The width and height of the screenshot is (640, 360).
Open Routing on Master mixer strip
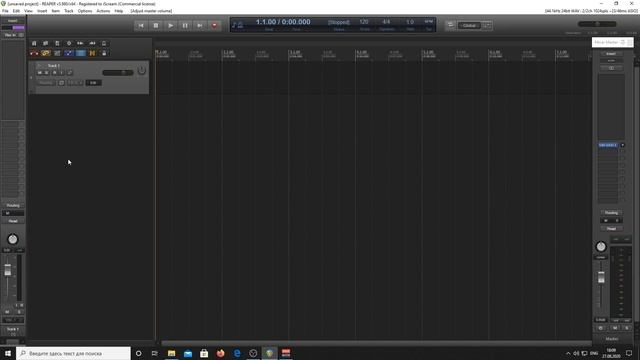[x=611, y=213]
